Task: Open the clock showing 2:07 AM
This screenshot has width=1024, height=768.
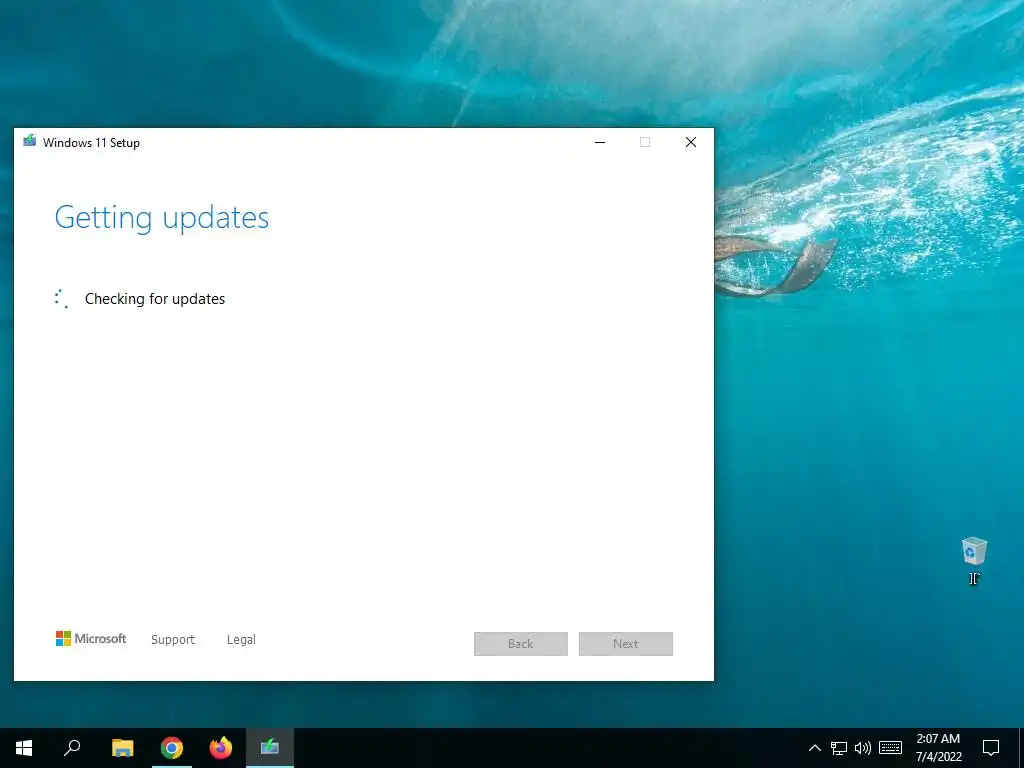Action: 938,748
